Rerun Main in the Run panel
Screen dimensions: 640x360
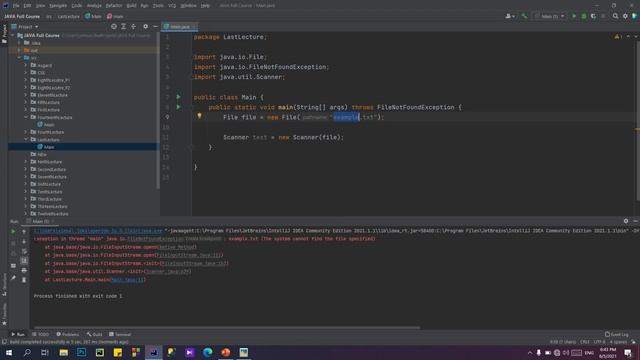[x=13, y=231]
